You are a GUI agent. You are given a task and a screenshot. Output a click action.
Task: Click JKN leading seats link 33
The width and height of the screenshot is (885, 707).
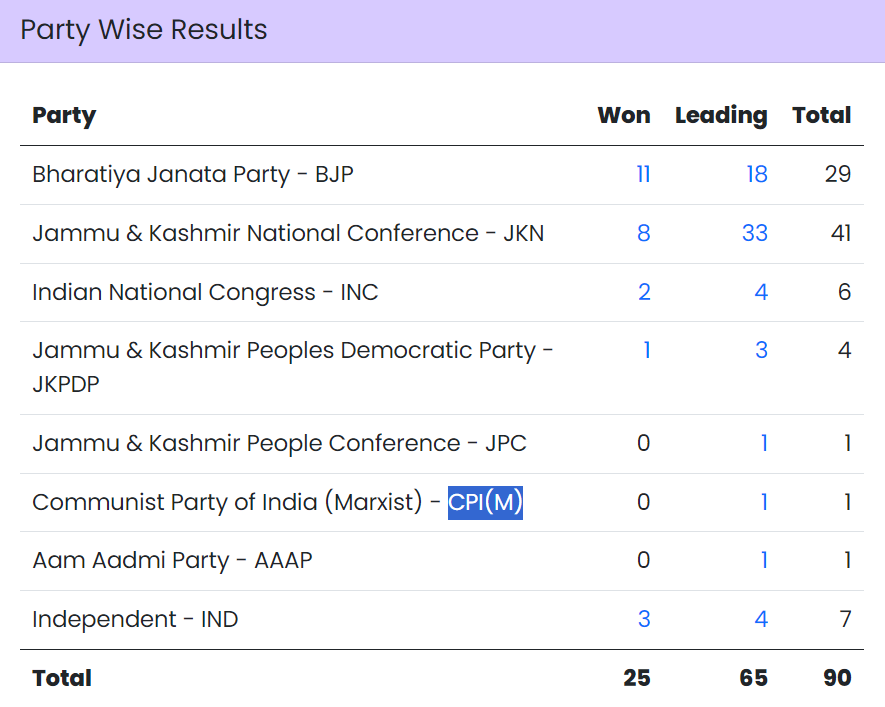tap(754, 234)
